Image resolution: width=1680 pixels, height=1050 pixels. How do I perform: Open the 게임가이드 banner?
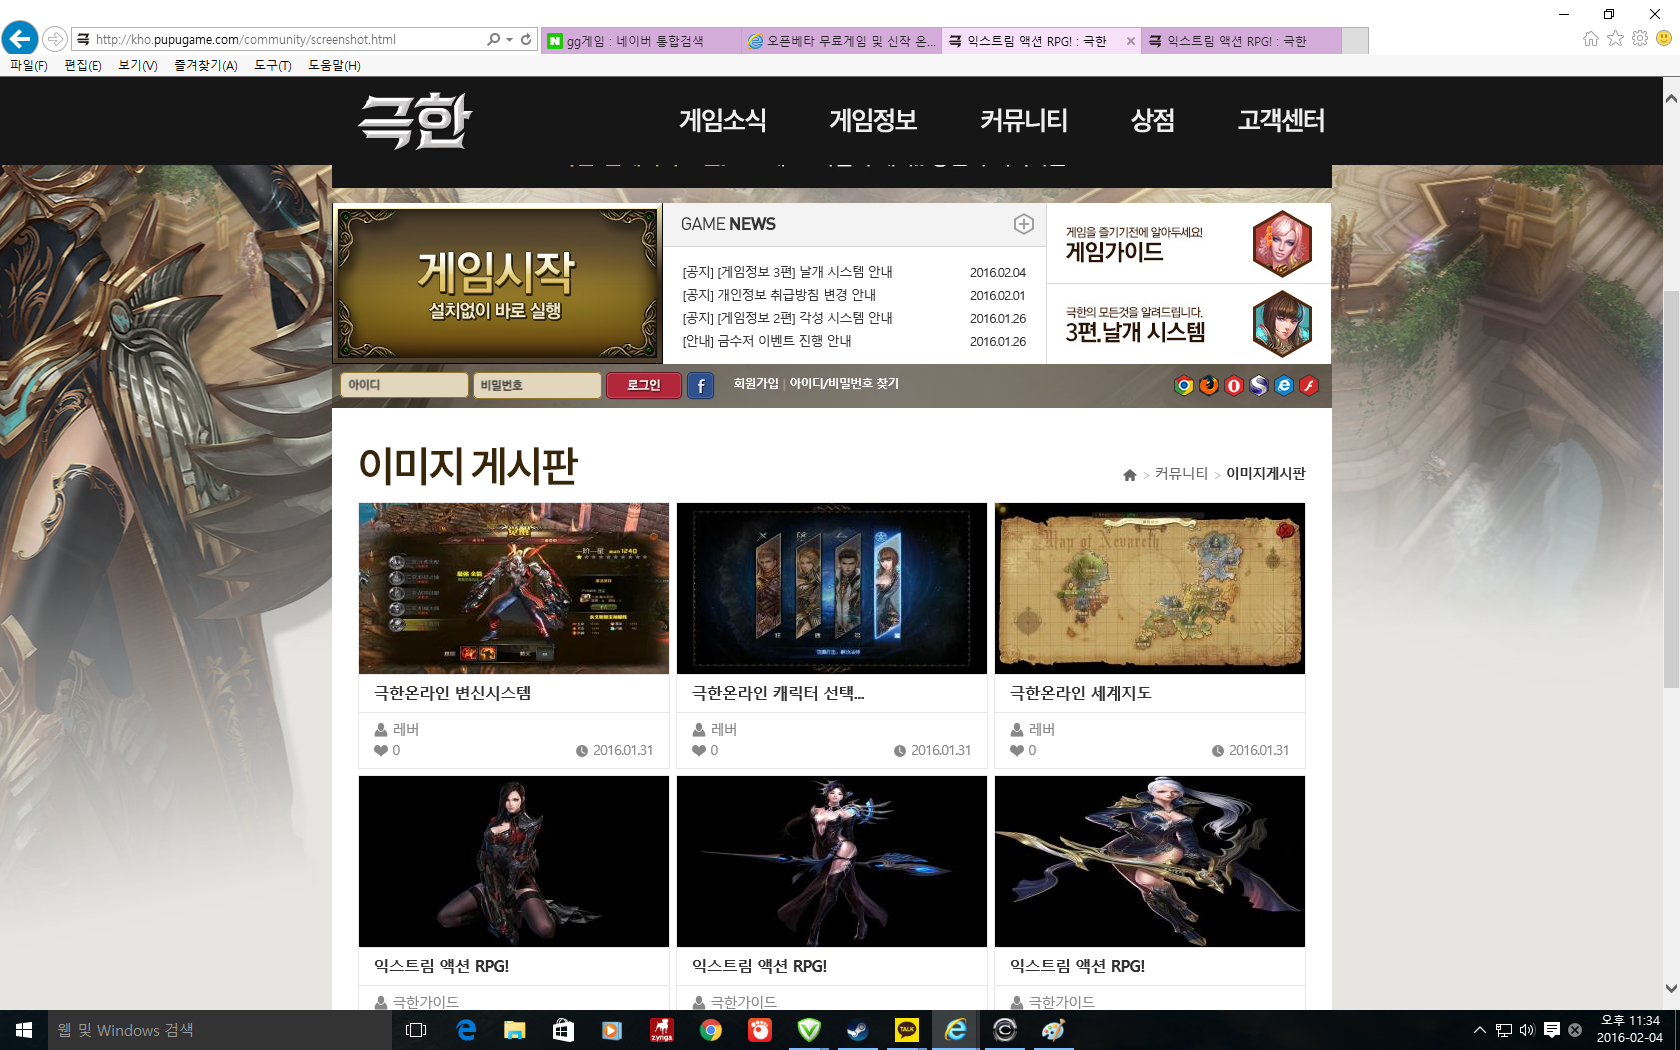click(x=1188, y=244)
